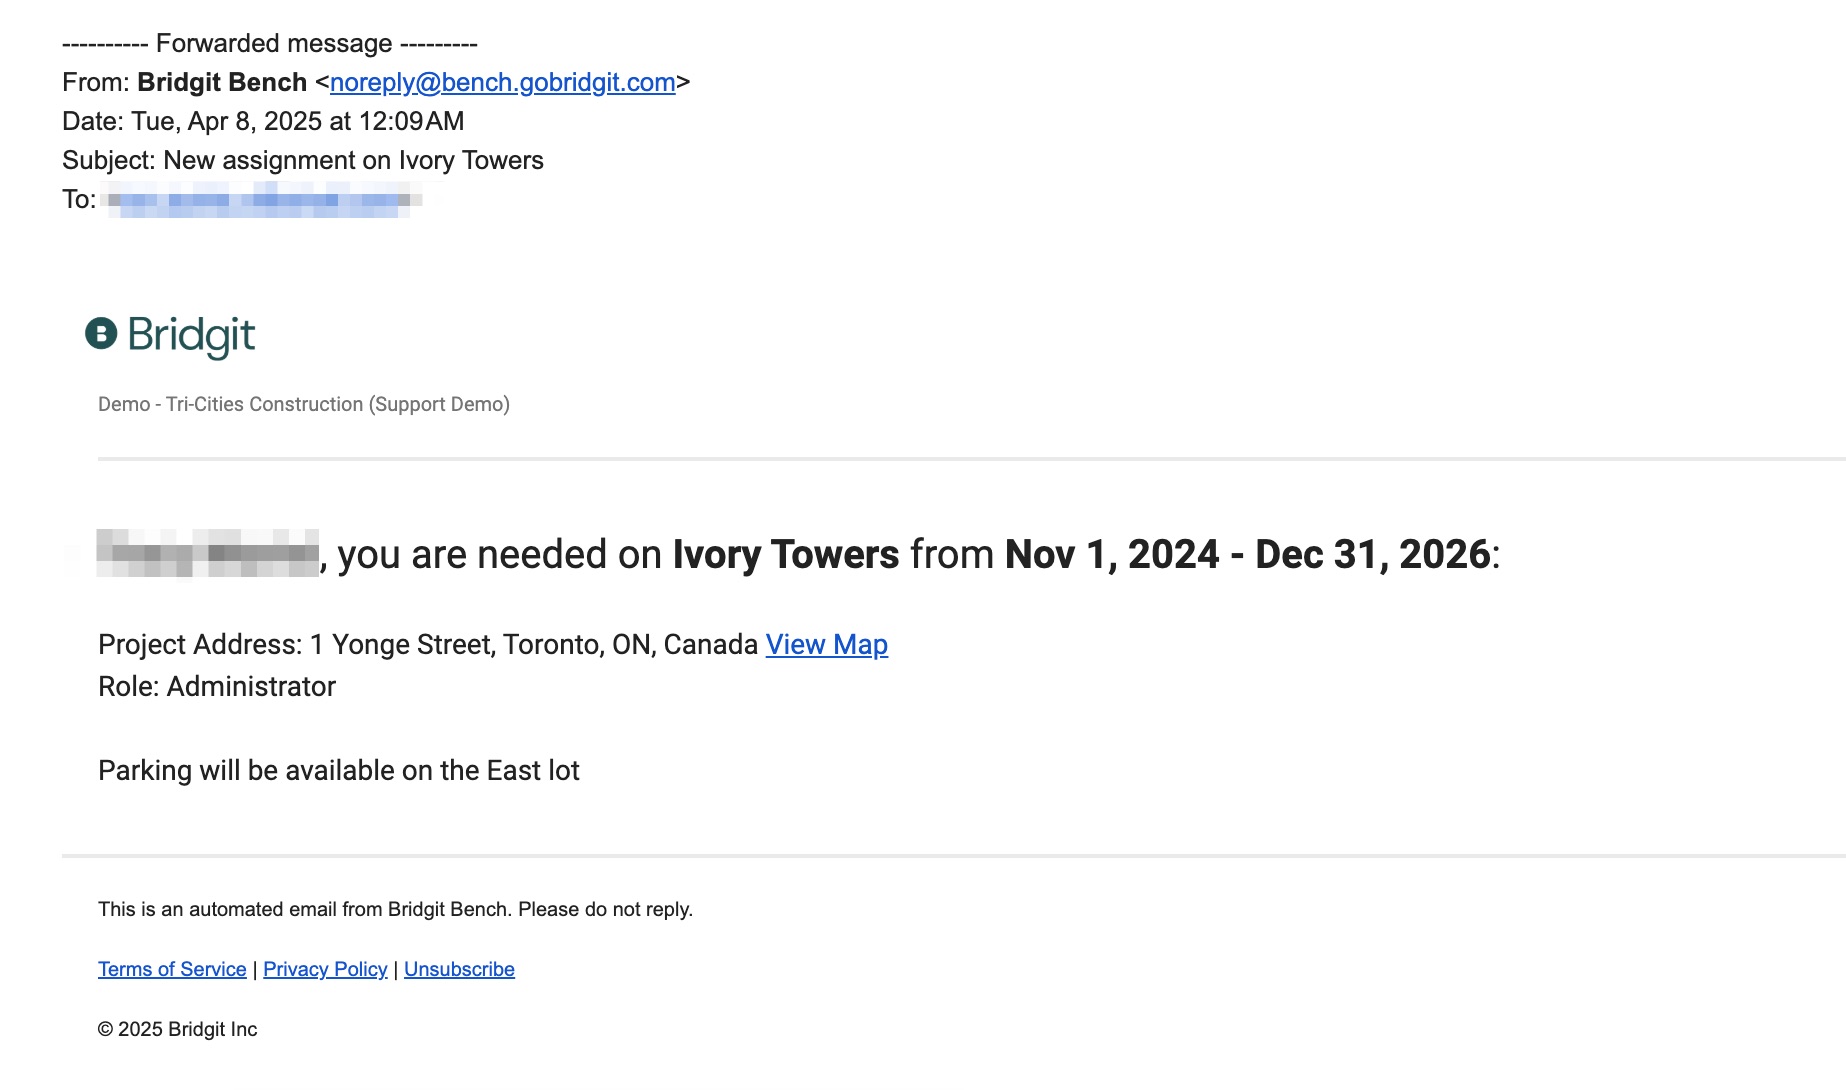This screenshot has width=1846, height=1090.
Task: Click the date range 'Nov 1, 2024 - Dec 31, 2026'
Action: [x=1248, y=554]
